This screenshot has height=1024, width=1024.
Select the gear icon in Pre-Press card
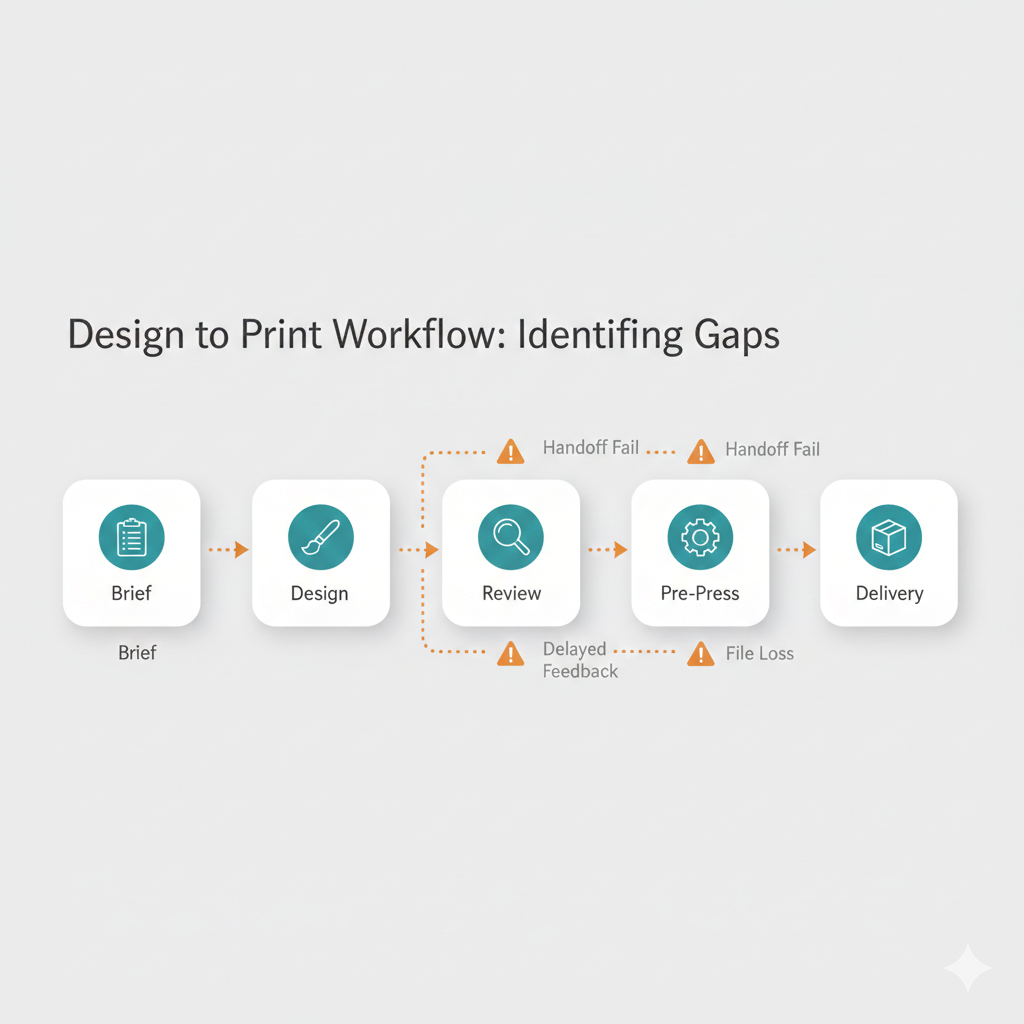click(x=700, y=537)
